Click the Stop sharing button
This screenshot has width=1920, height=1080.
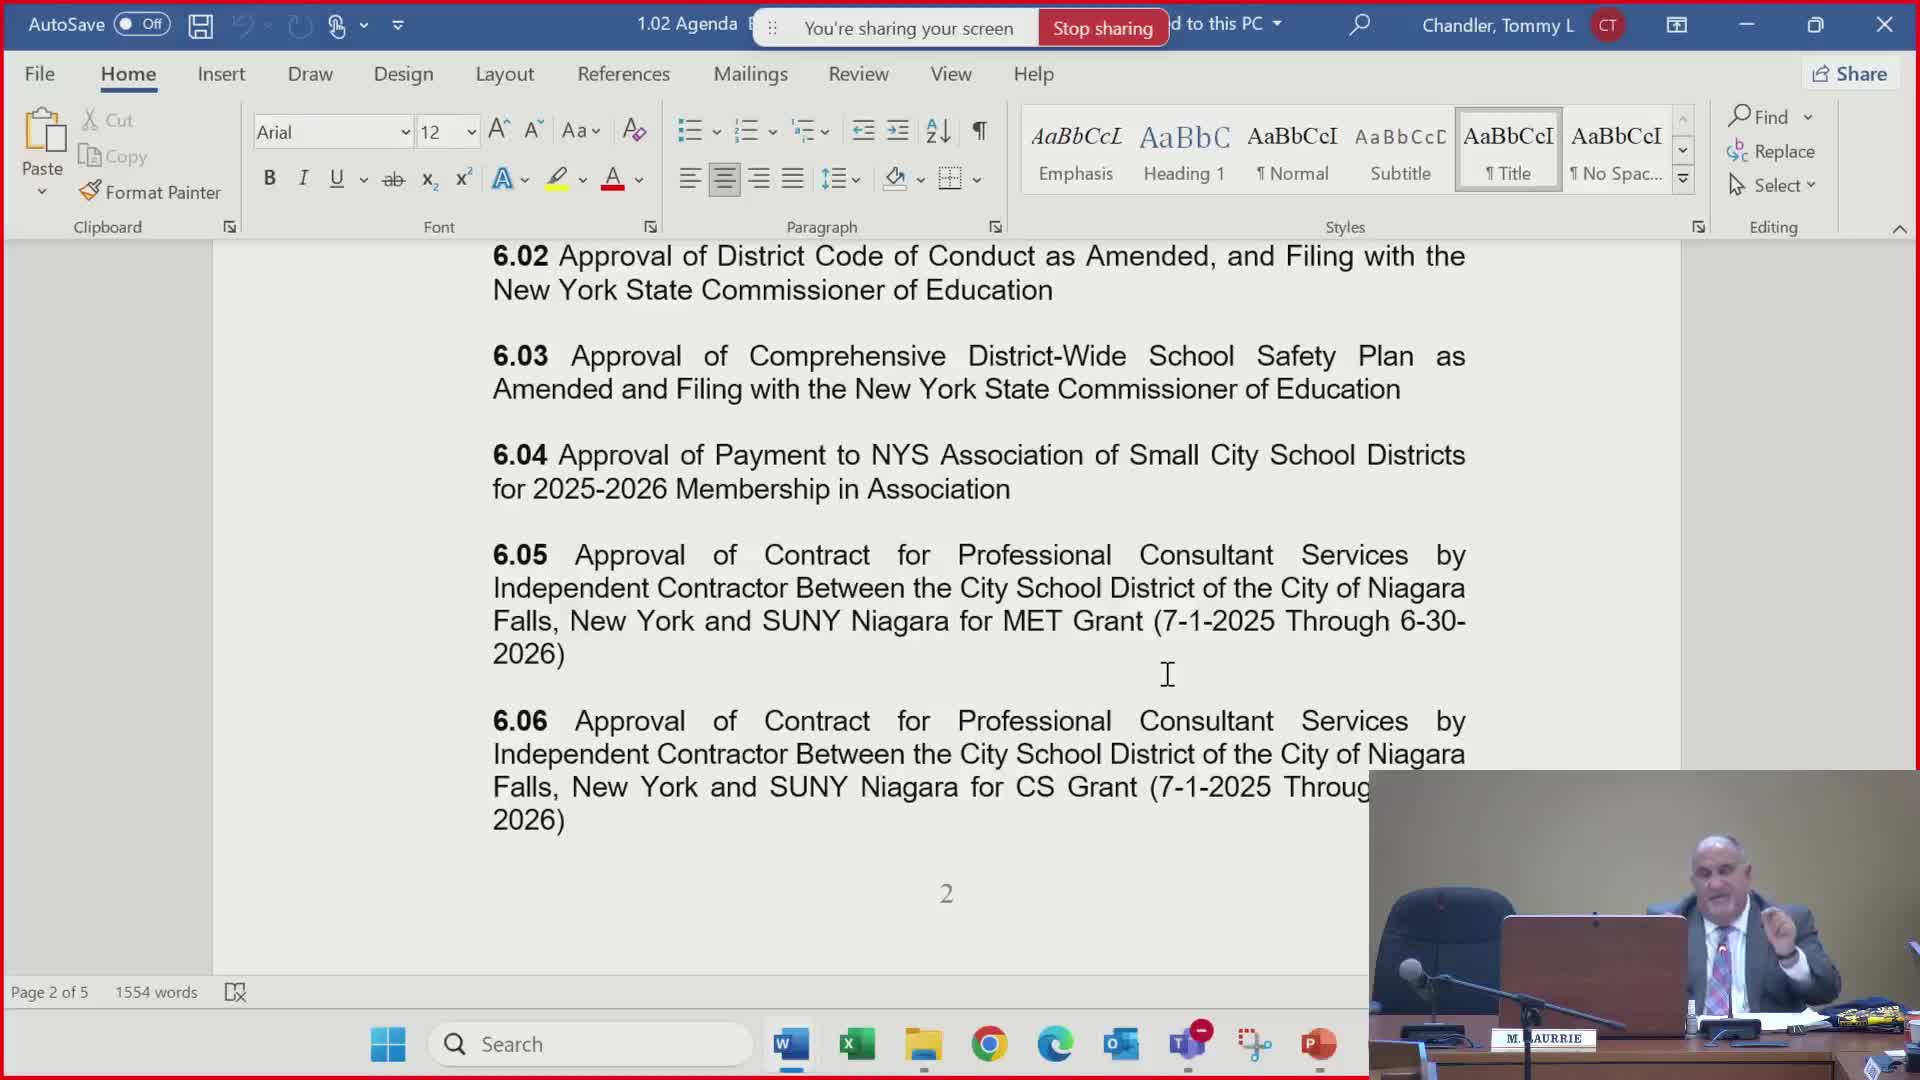(1102, 28)
